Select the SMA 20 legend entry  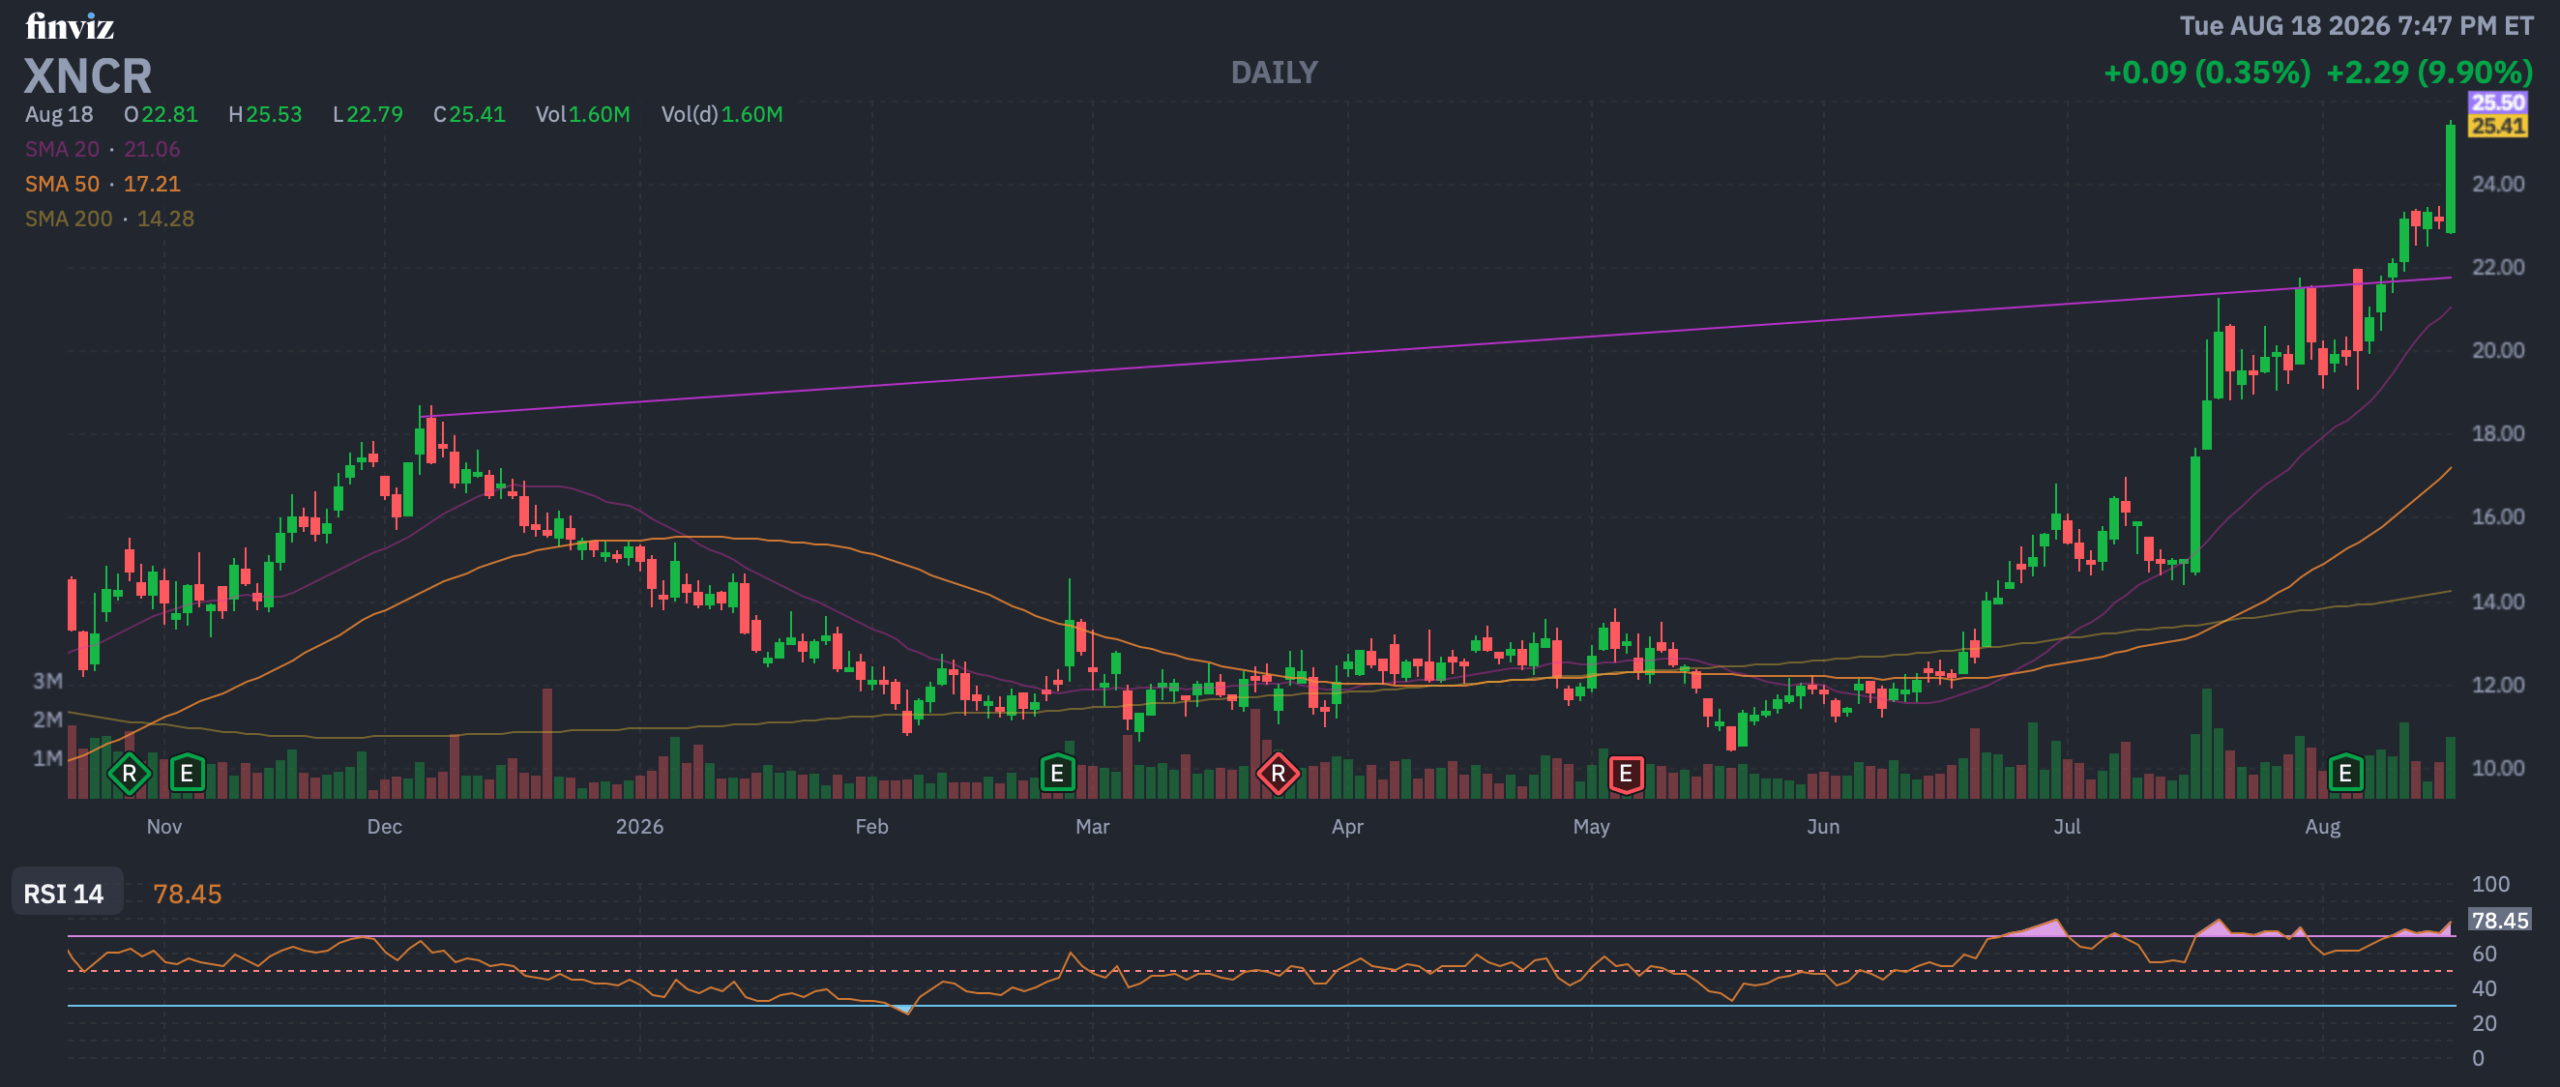click(103, 149)
